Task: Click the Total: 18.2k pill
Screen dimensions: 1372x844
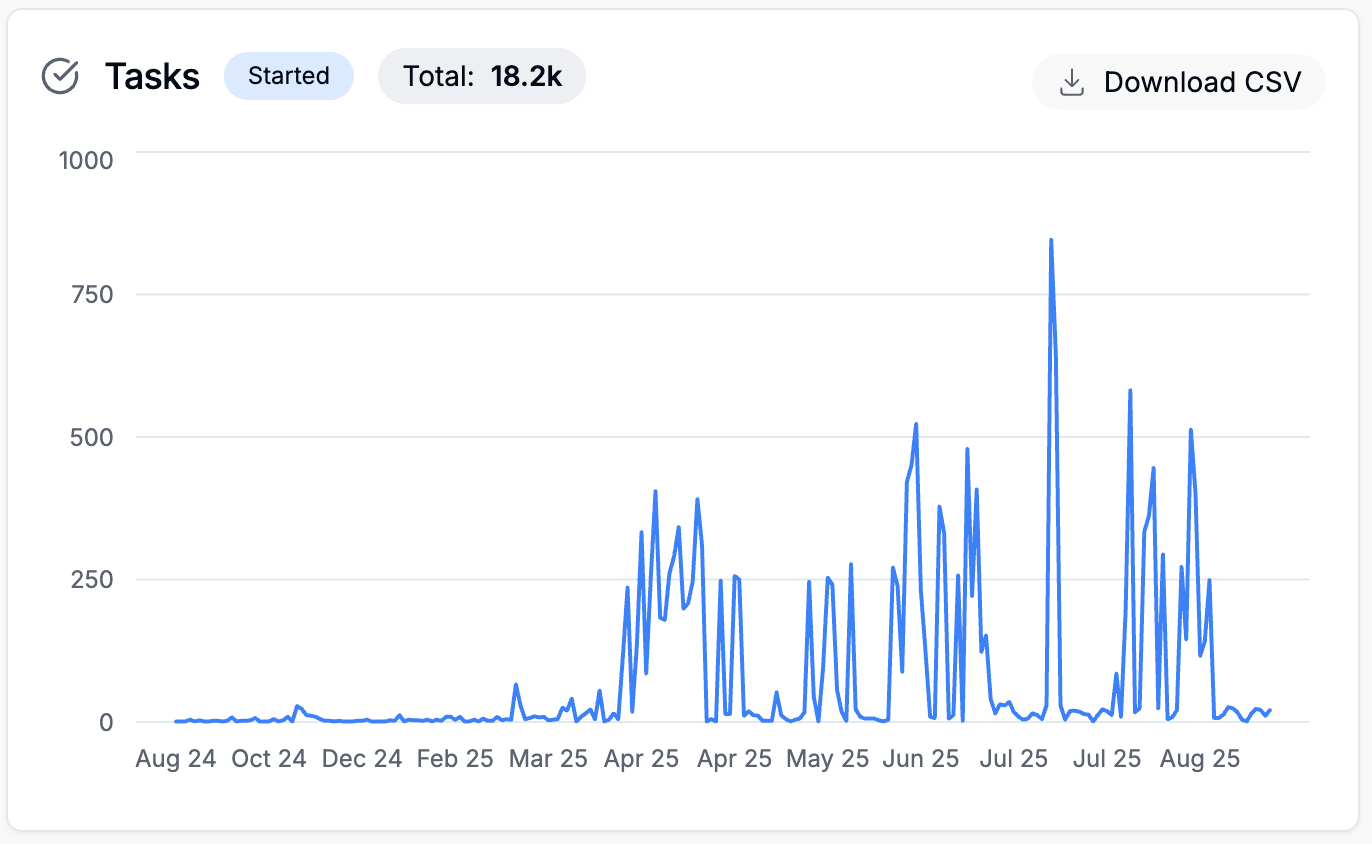Action: pos(481,76)
